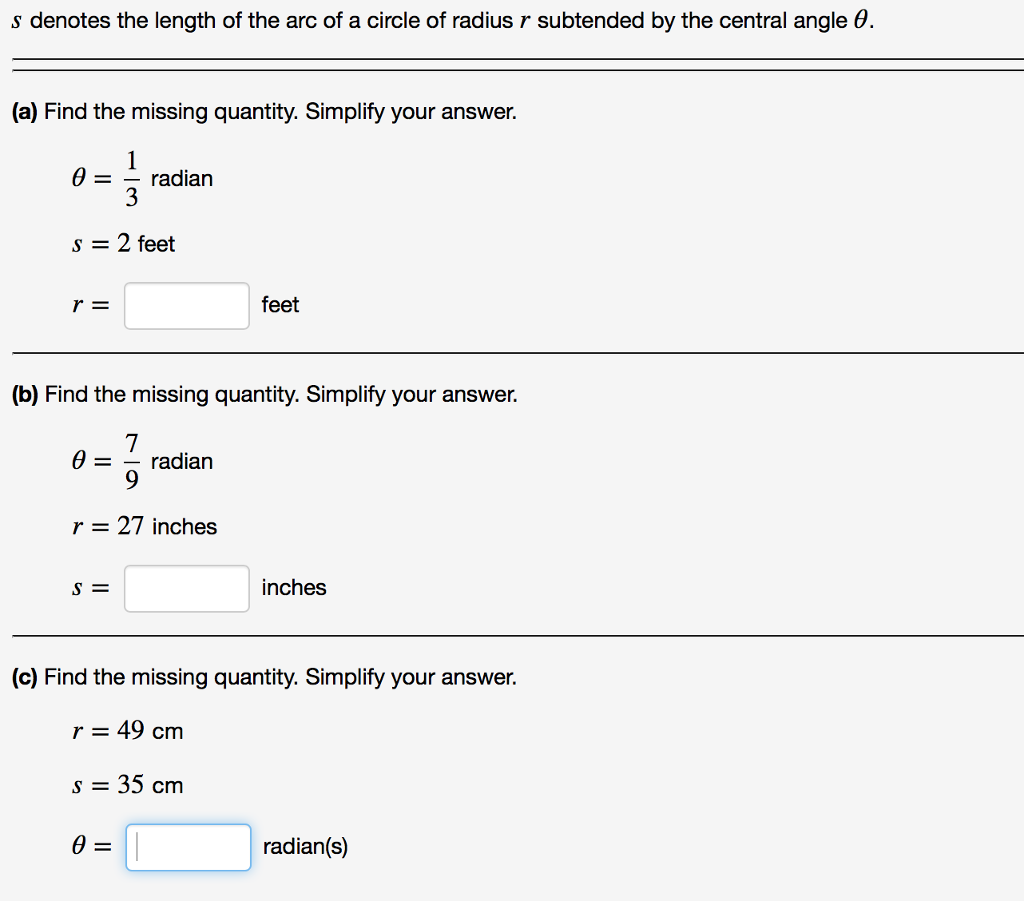
Task: Click the label 'radian(s)' beside the part (c) box
Action: coord(304,847)
